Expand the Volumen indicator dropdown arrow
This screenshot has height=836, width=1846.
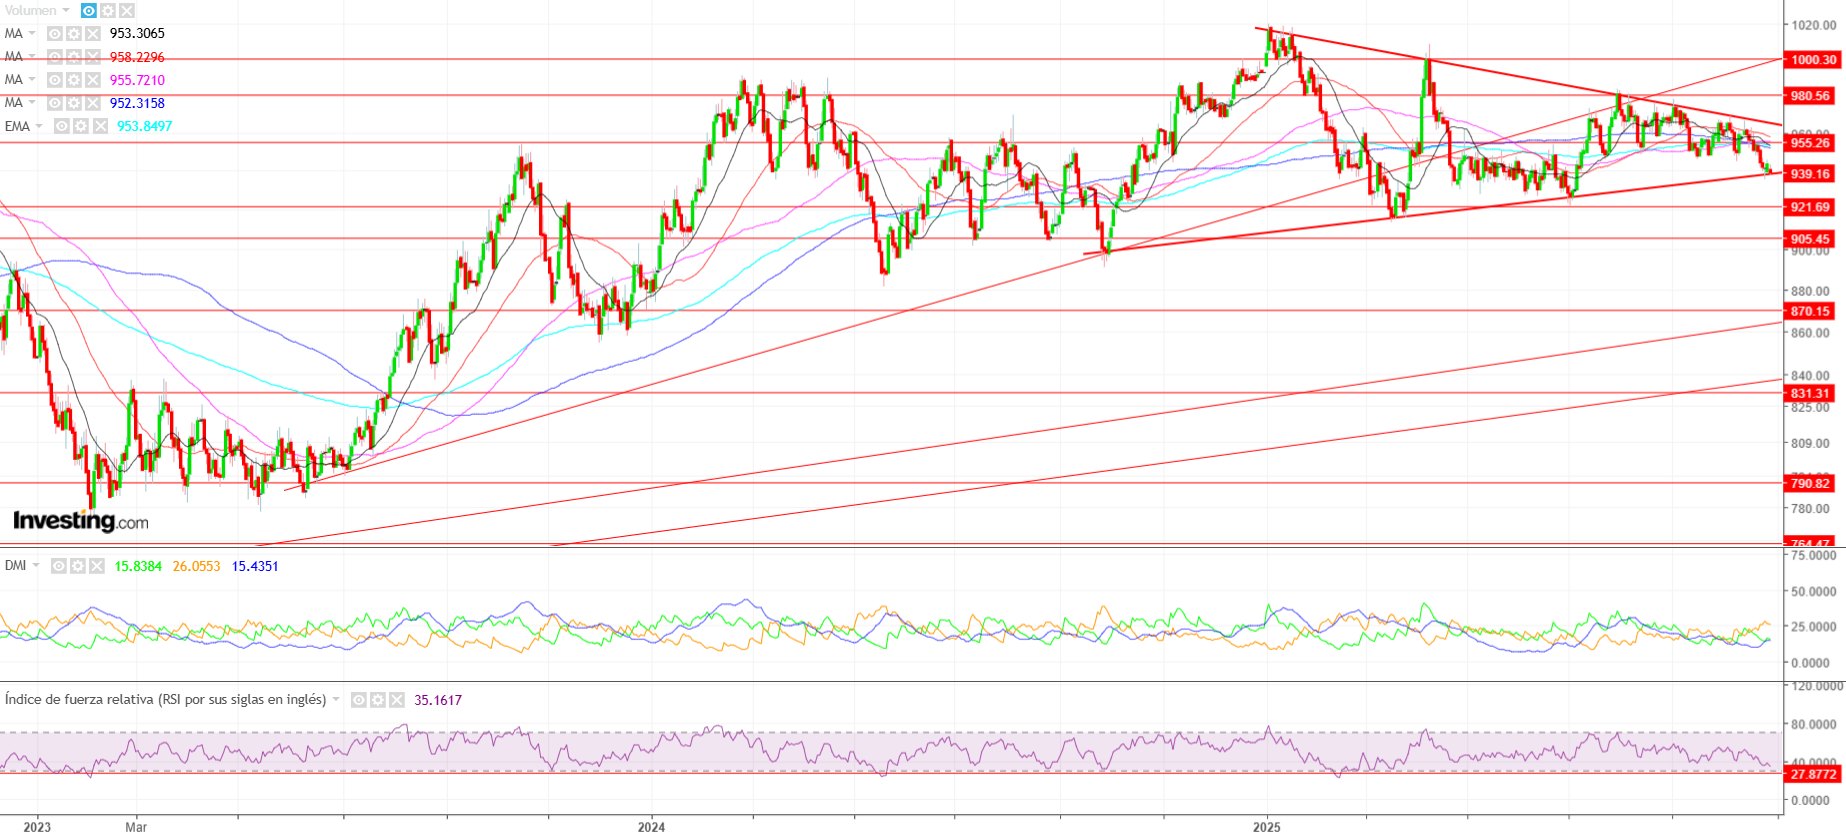pos(66,11)
